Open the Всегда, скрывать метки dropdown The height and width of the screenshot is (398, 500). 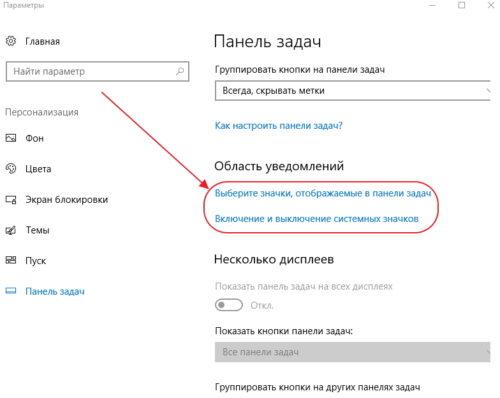tap(353, 90)
